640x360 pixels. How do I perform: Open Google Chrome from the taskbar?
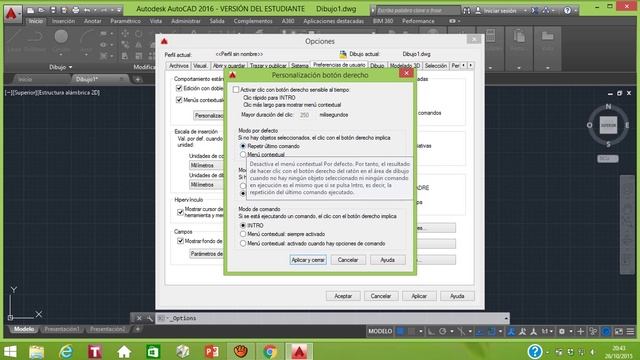pyautogui.click(x=270, y=351)
